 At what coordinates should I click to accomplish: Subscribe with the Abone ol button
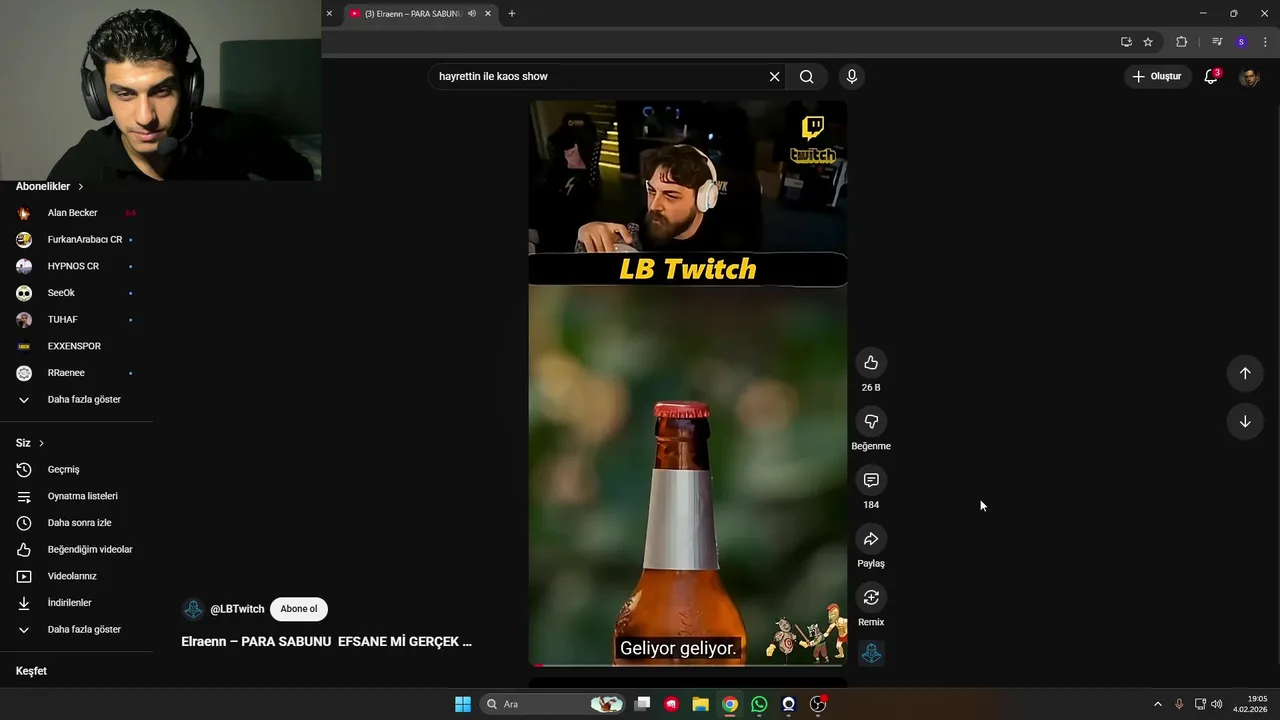click(298, 609)
